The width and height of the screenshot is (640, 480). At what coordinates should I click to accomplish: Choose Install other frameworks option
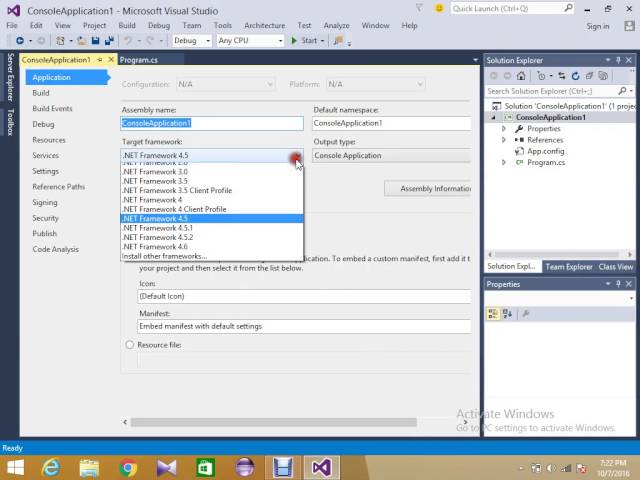click(212, 256)
